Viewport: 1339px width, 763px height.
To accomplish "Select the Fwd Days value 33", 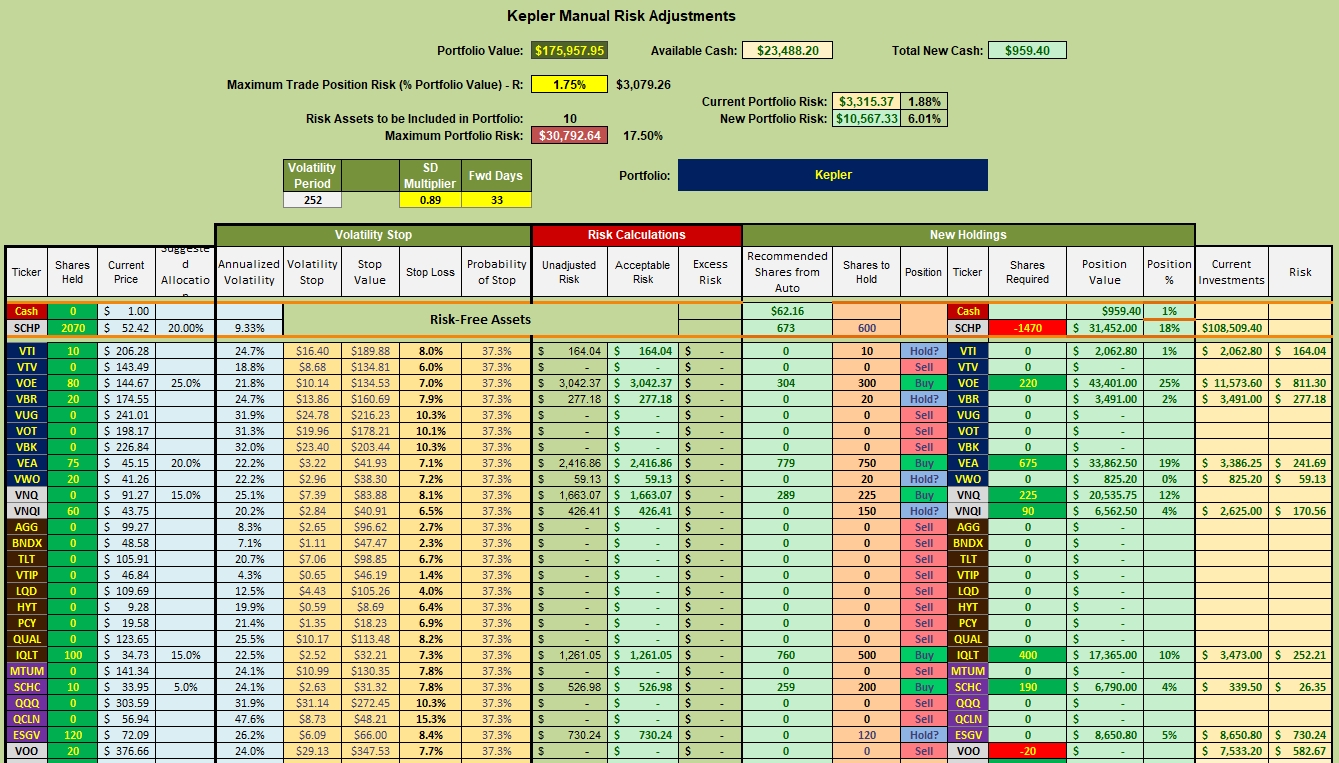I will 496,200.
